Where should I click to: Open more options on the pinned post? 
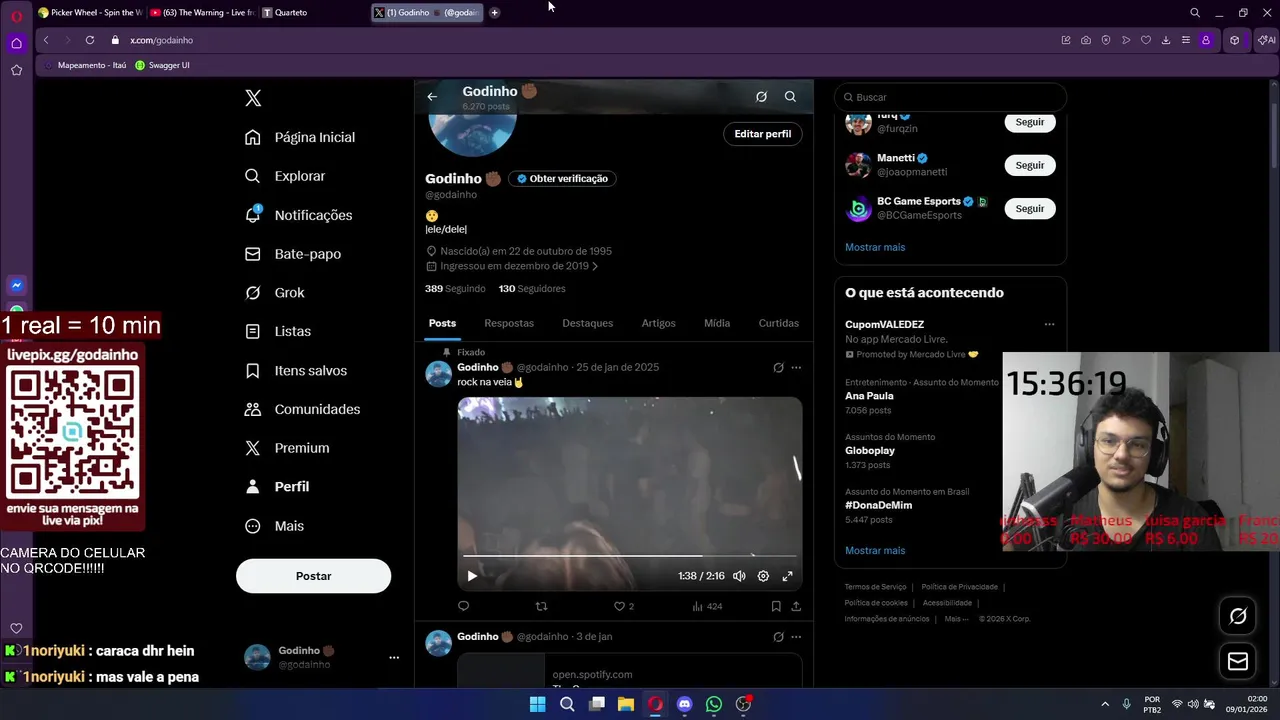(796, 368)
